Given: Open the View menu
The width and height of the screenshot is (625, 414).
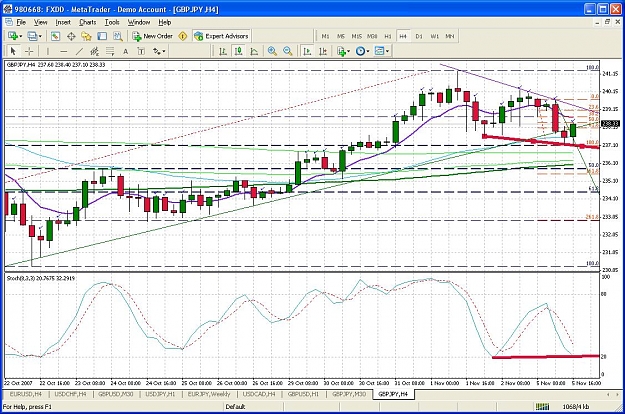Looking at the screenshot, I should [x=40, y=22].
